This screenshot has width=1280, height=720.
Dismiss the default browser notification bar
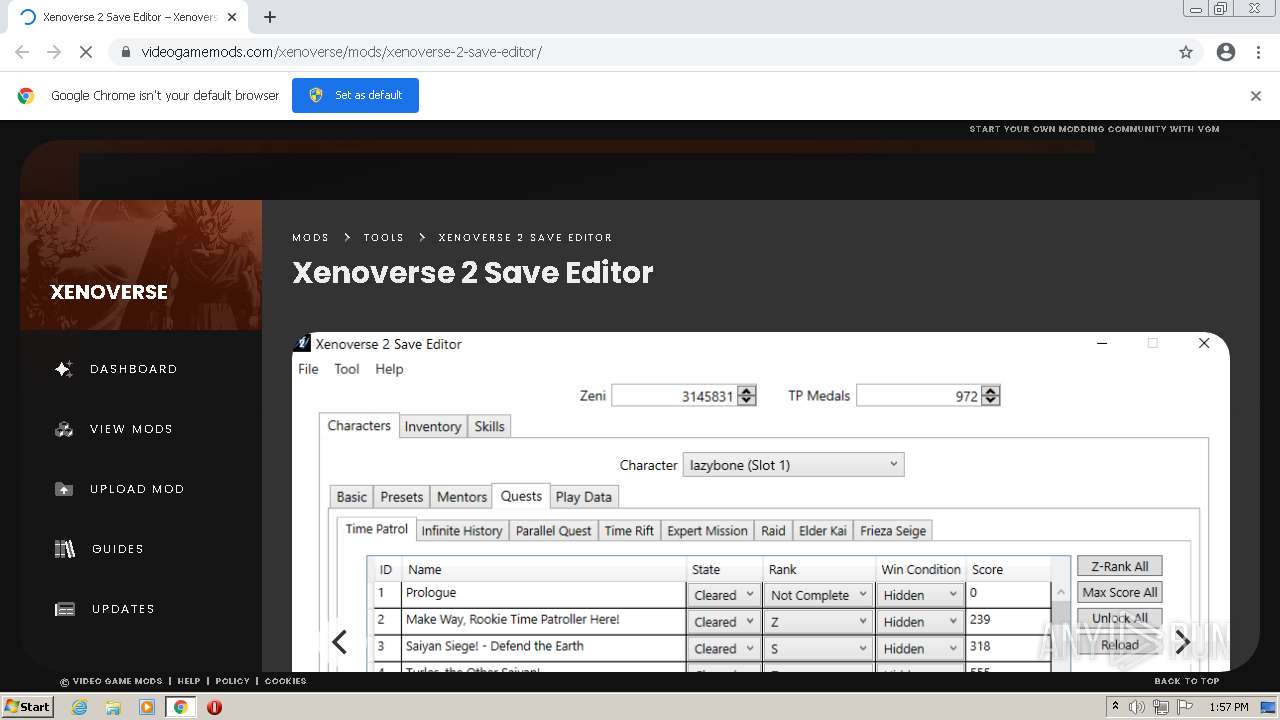click(x=1256, y=96)
